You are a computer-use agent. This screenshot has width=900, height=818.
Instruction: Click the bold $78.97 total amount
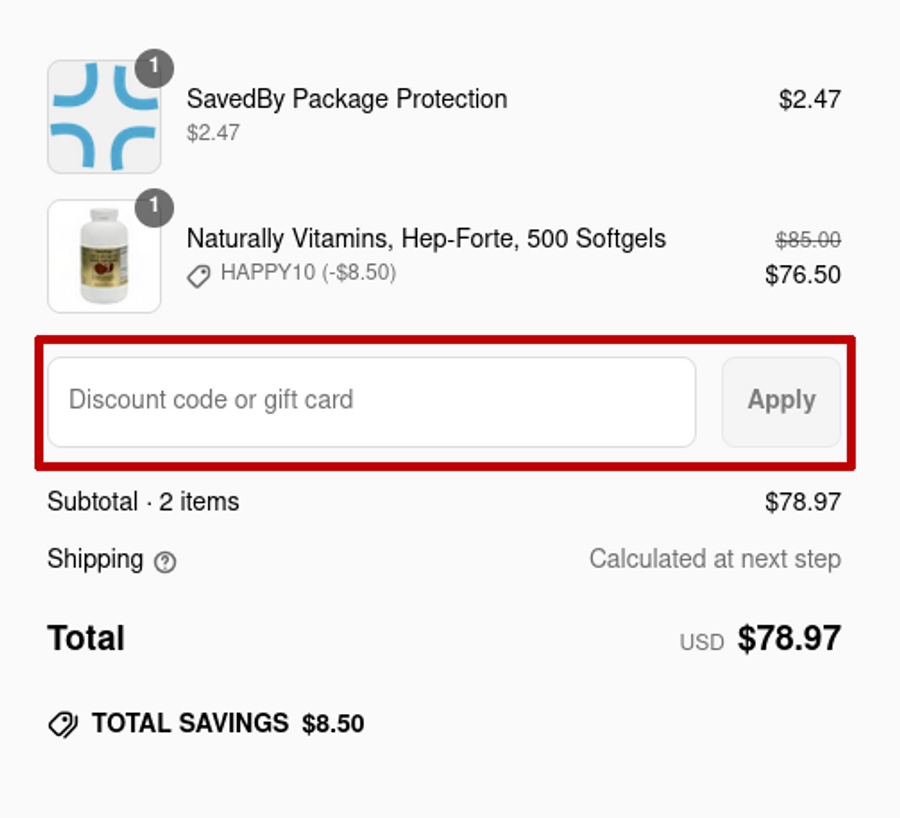click(789, 638)
